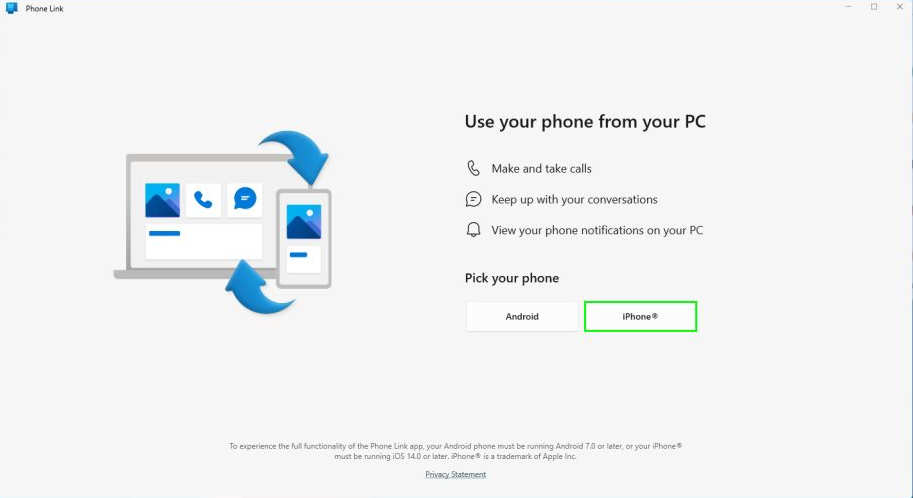Click the blue message tile on the laptop illustration
Image resolution: width=913 pixels, height=498 pixels.
coord(245,200)
